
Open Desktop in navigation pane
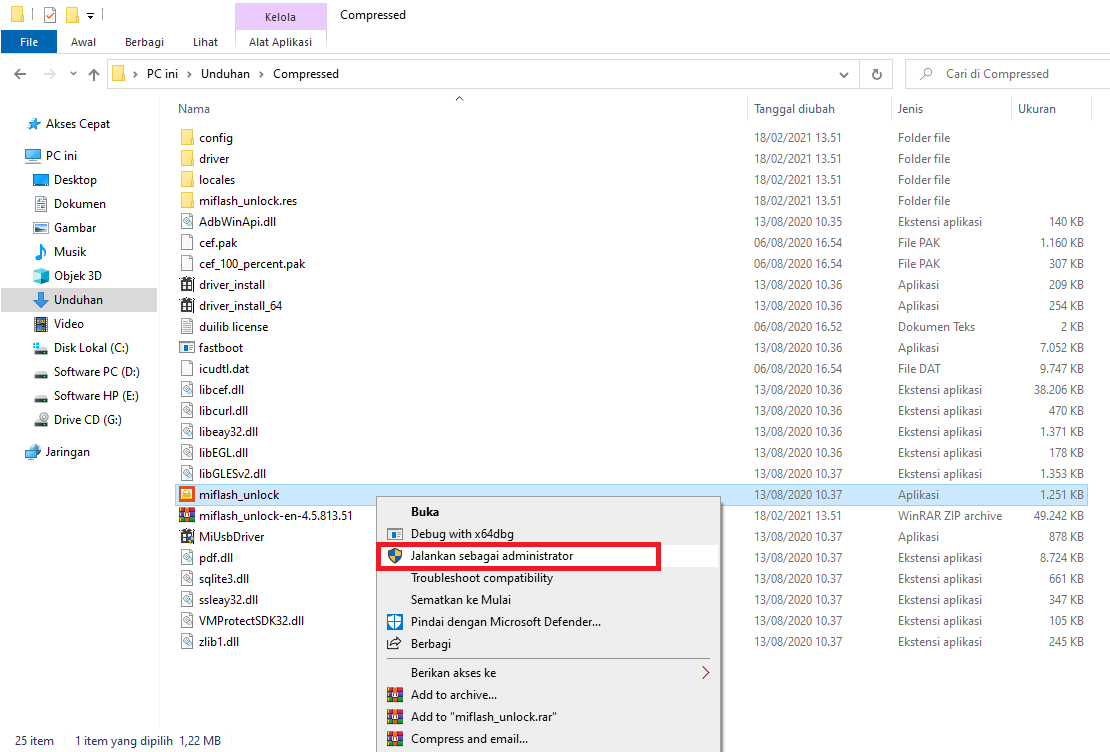click(75, 180)
